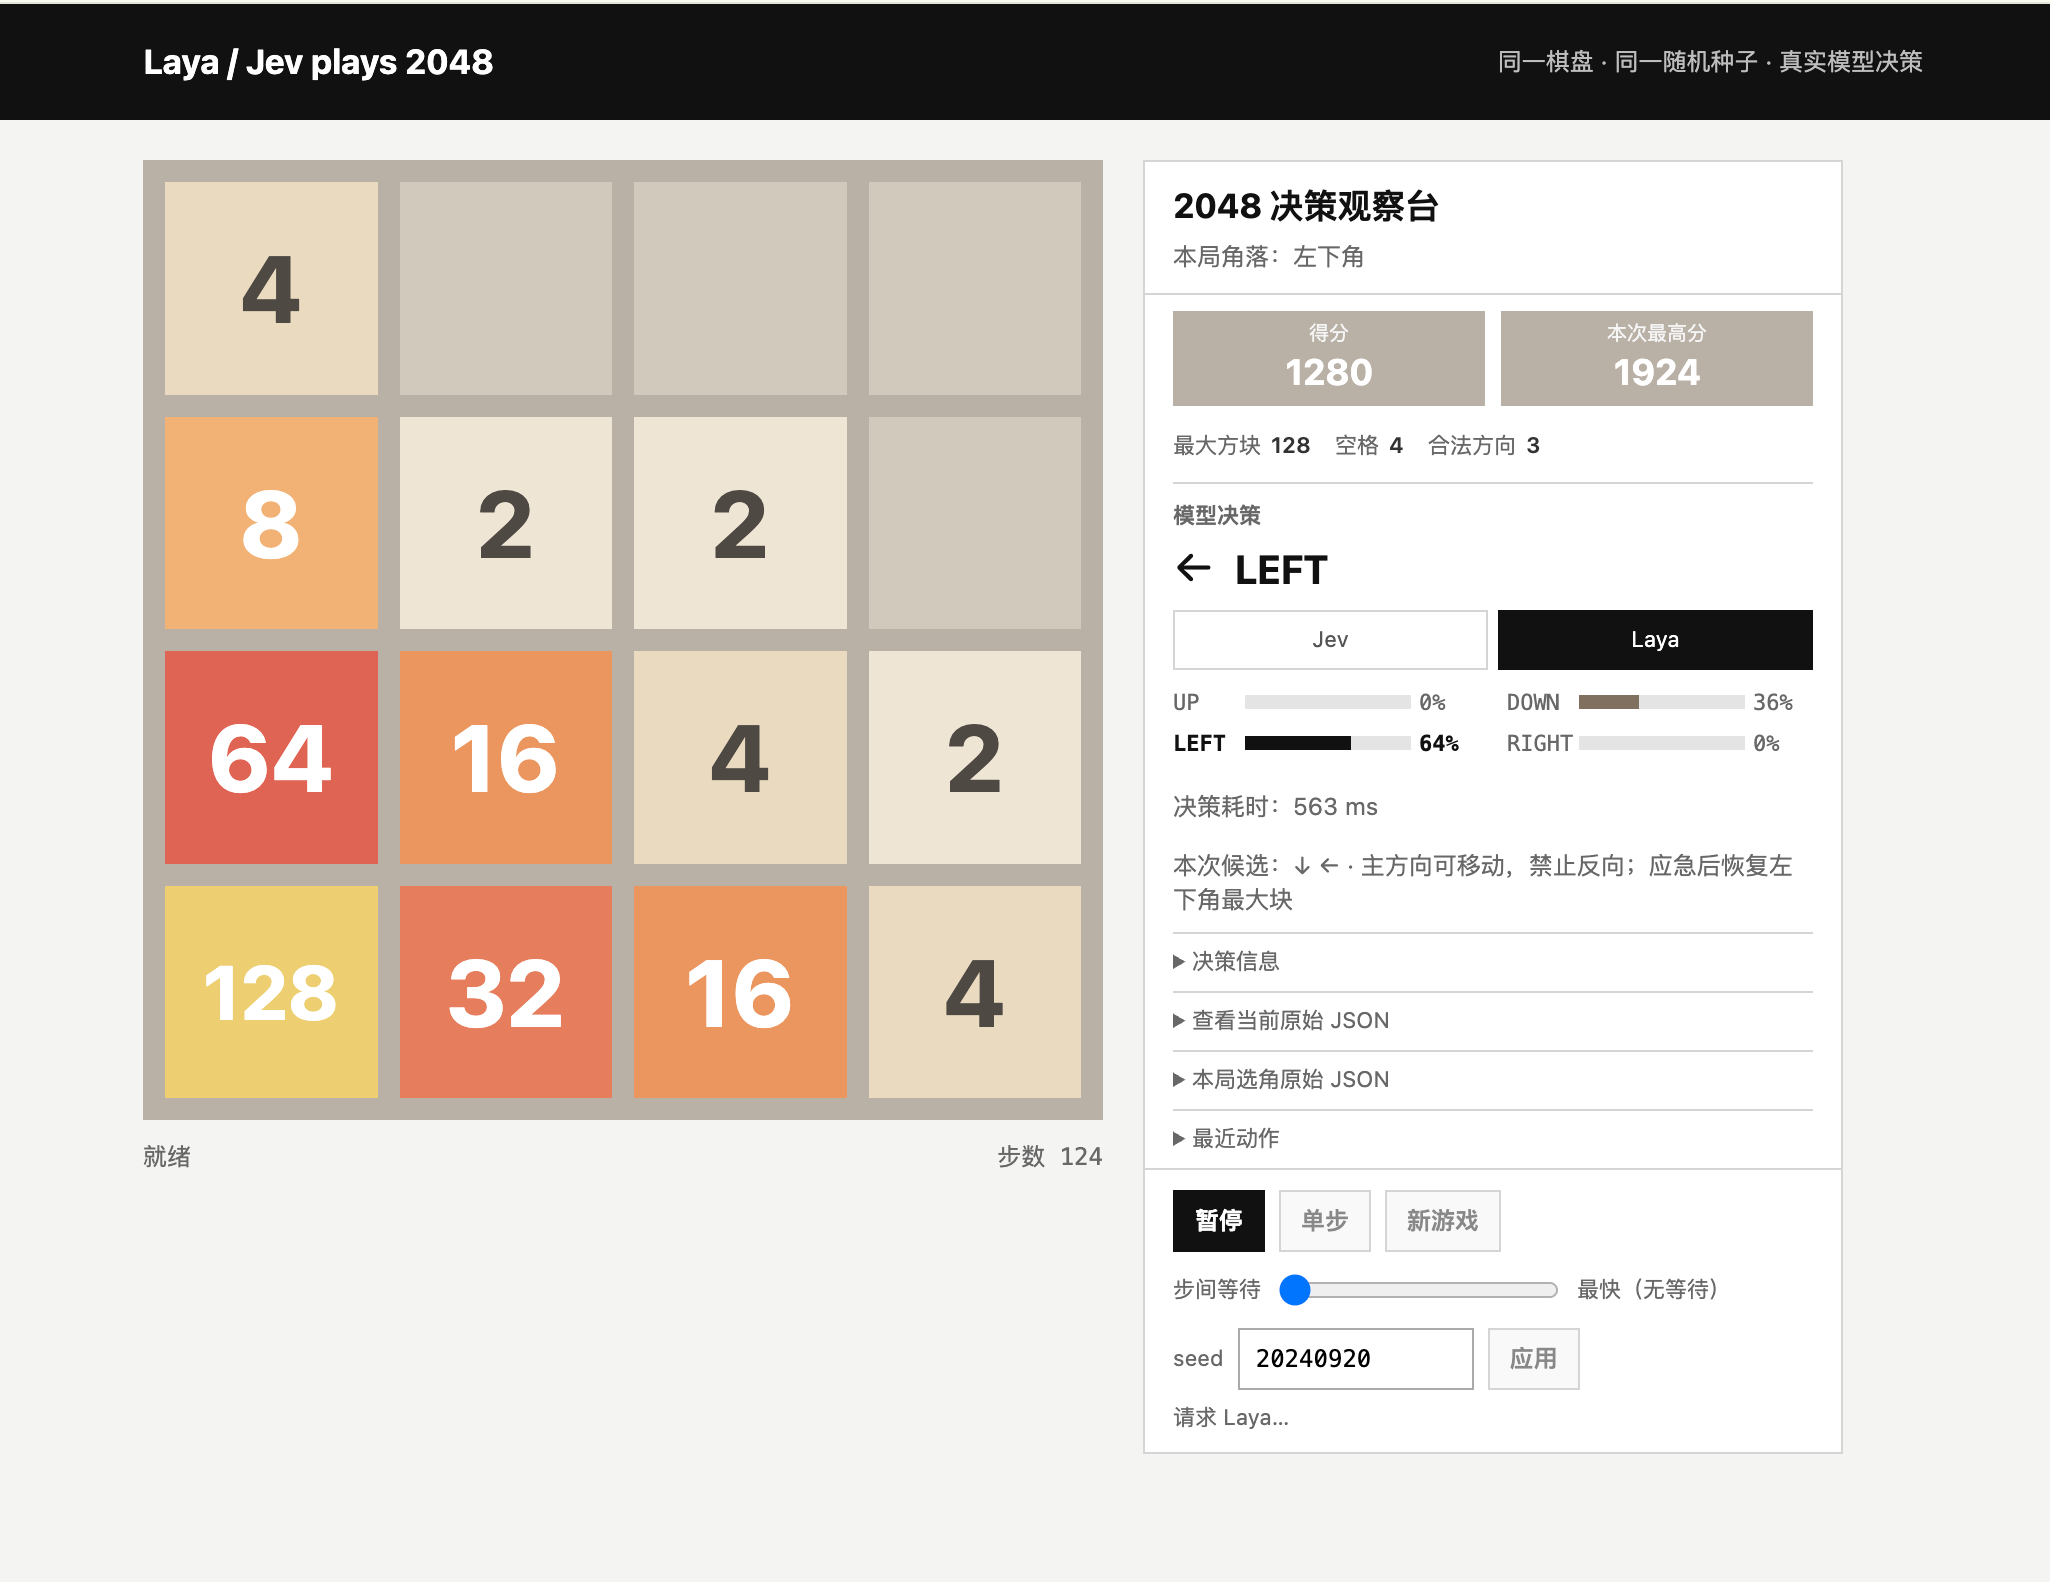The image size is (2050, 1582).
Task: Click the seed input field
Action: [1355, 1359]
